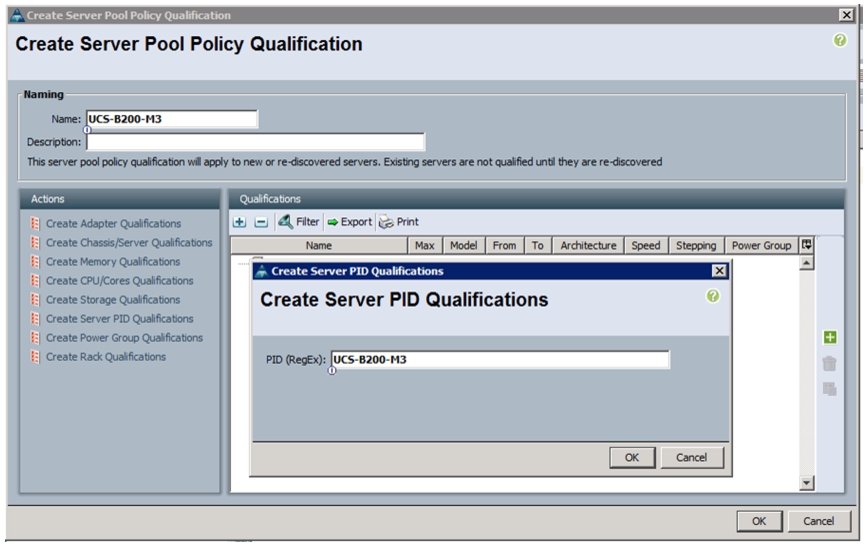Click the Create Storage Qualifications icon
The height and width of the screenshot is (546, 867).
[35, 299]
